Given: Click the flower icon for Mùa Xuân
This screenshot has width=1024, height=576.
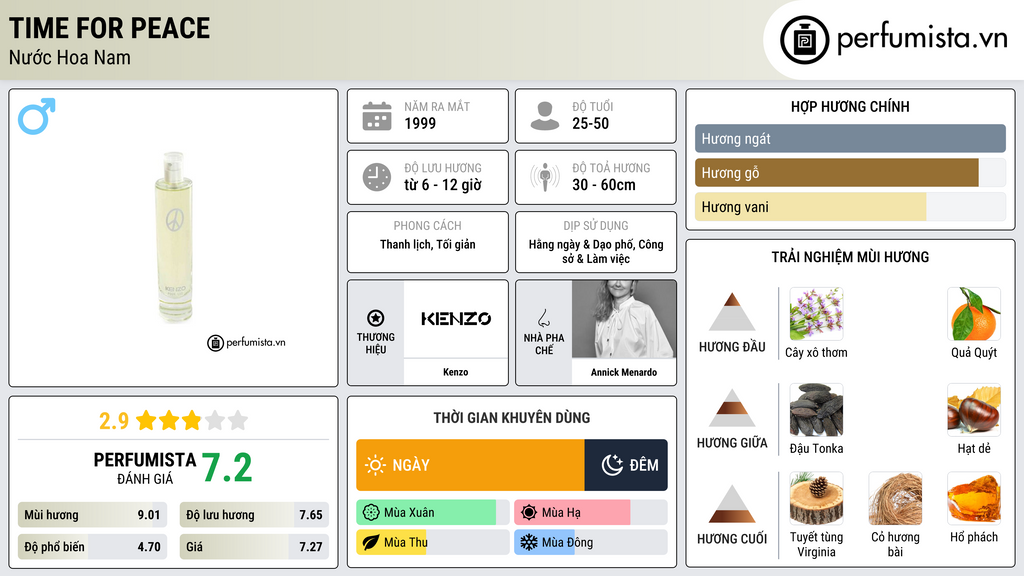Looking at the screenshot, I should tap(371, 513).
